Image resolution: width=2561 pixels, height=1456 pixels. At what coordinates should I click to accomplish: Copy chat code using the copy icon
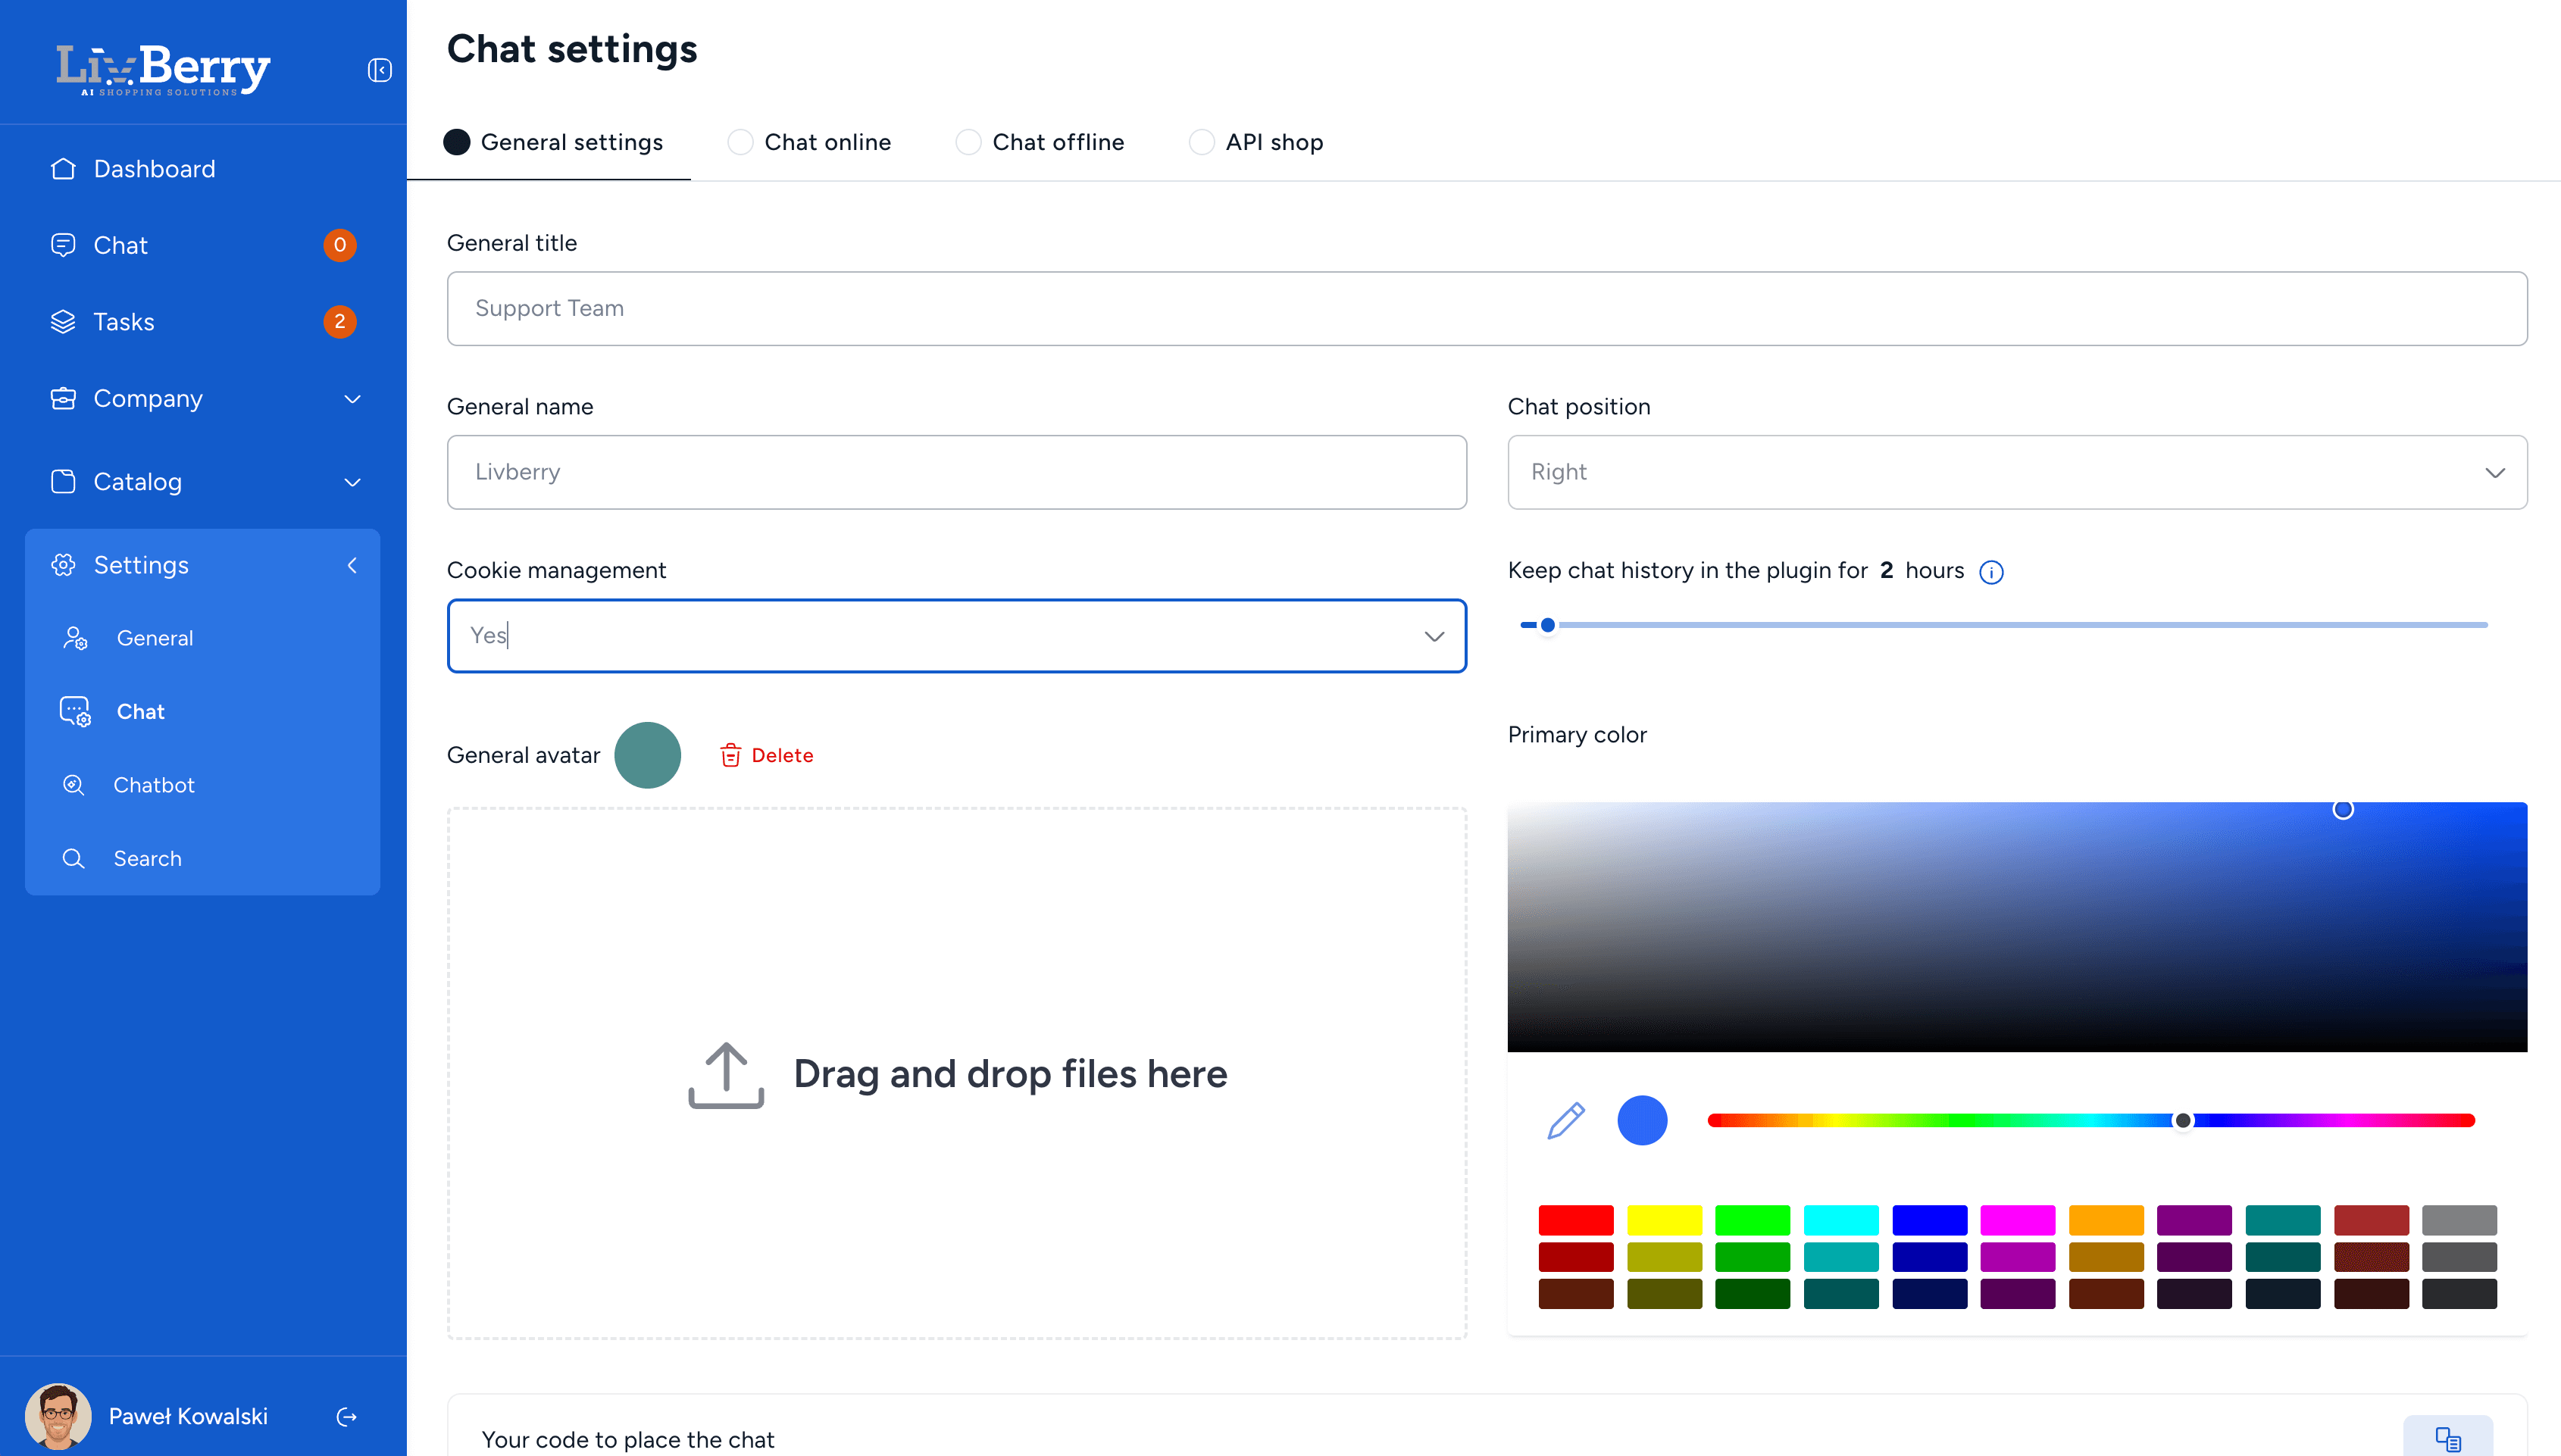2447,1439
